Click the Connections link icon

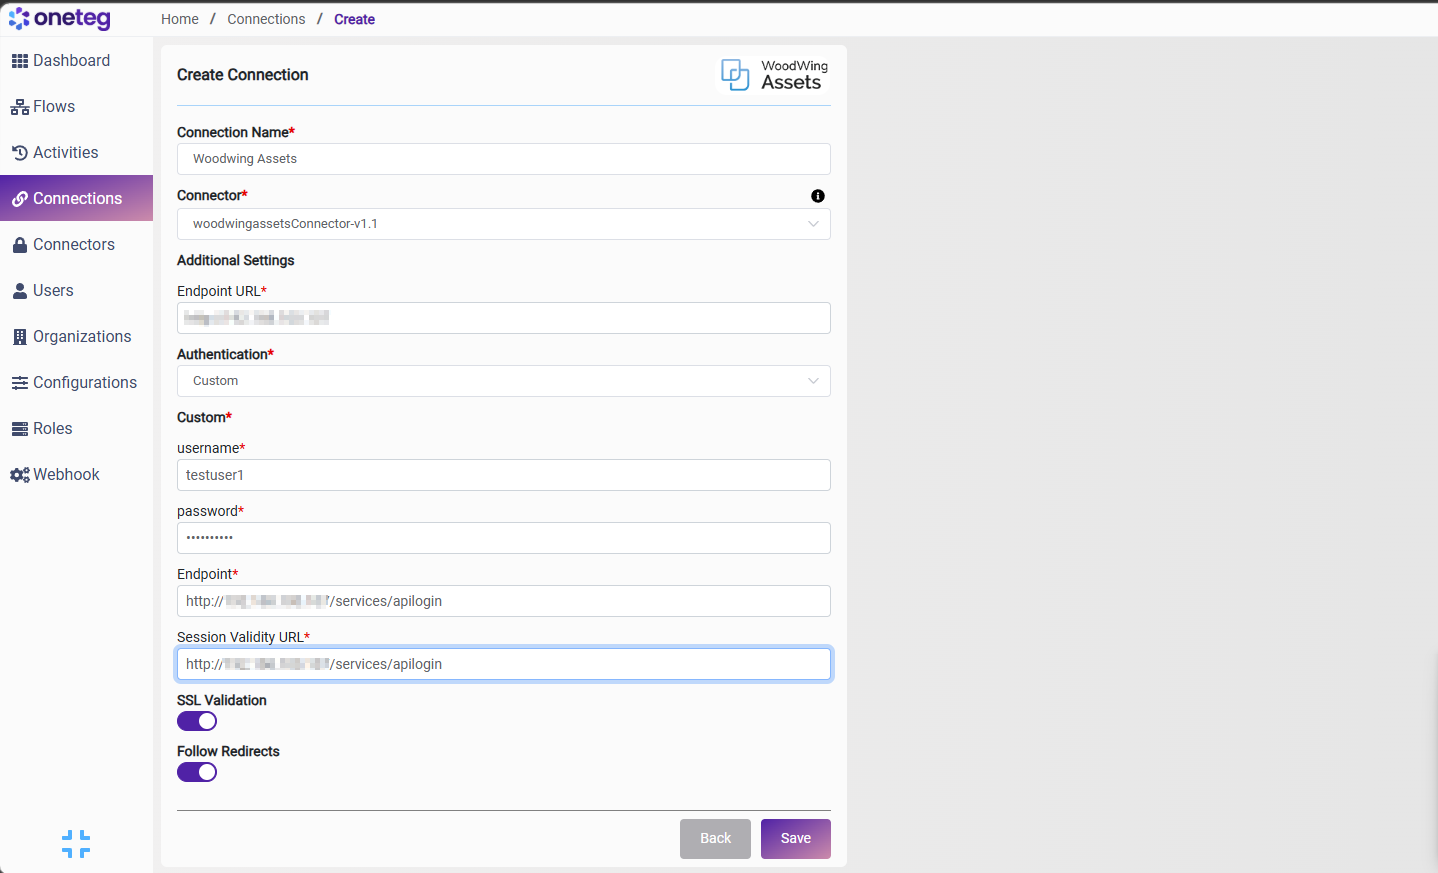(20, 199)
